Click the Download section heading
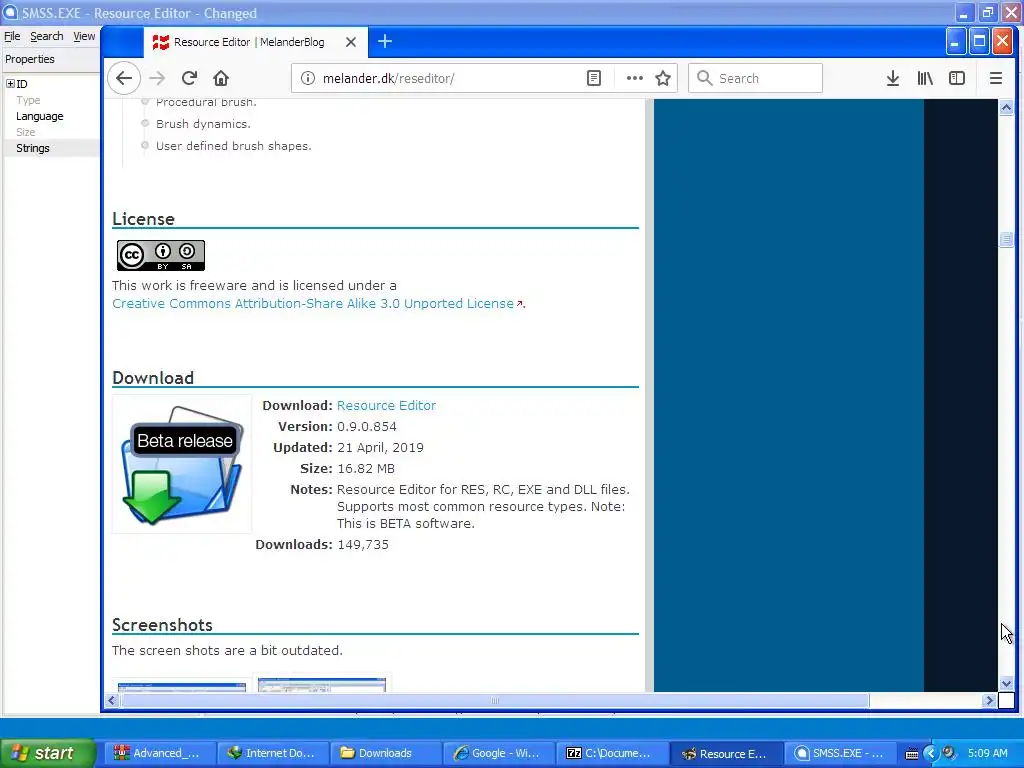 coord(153,378)
